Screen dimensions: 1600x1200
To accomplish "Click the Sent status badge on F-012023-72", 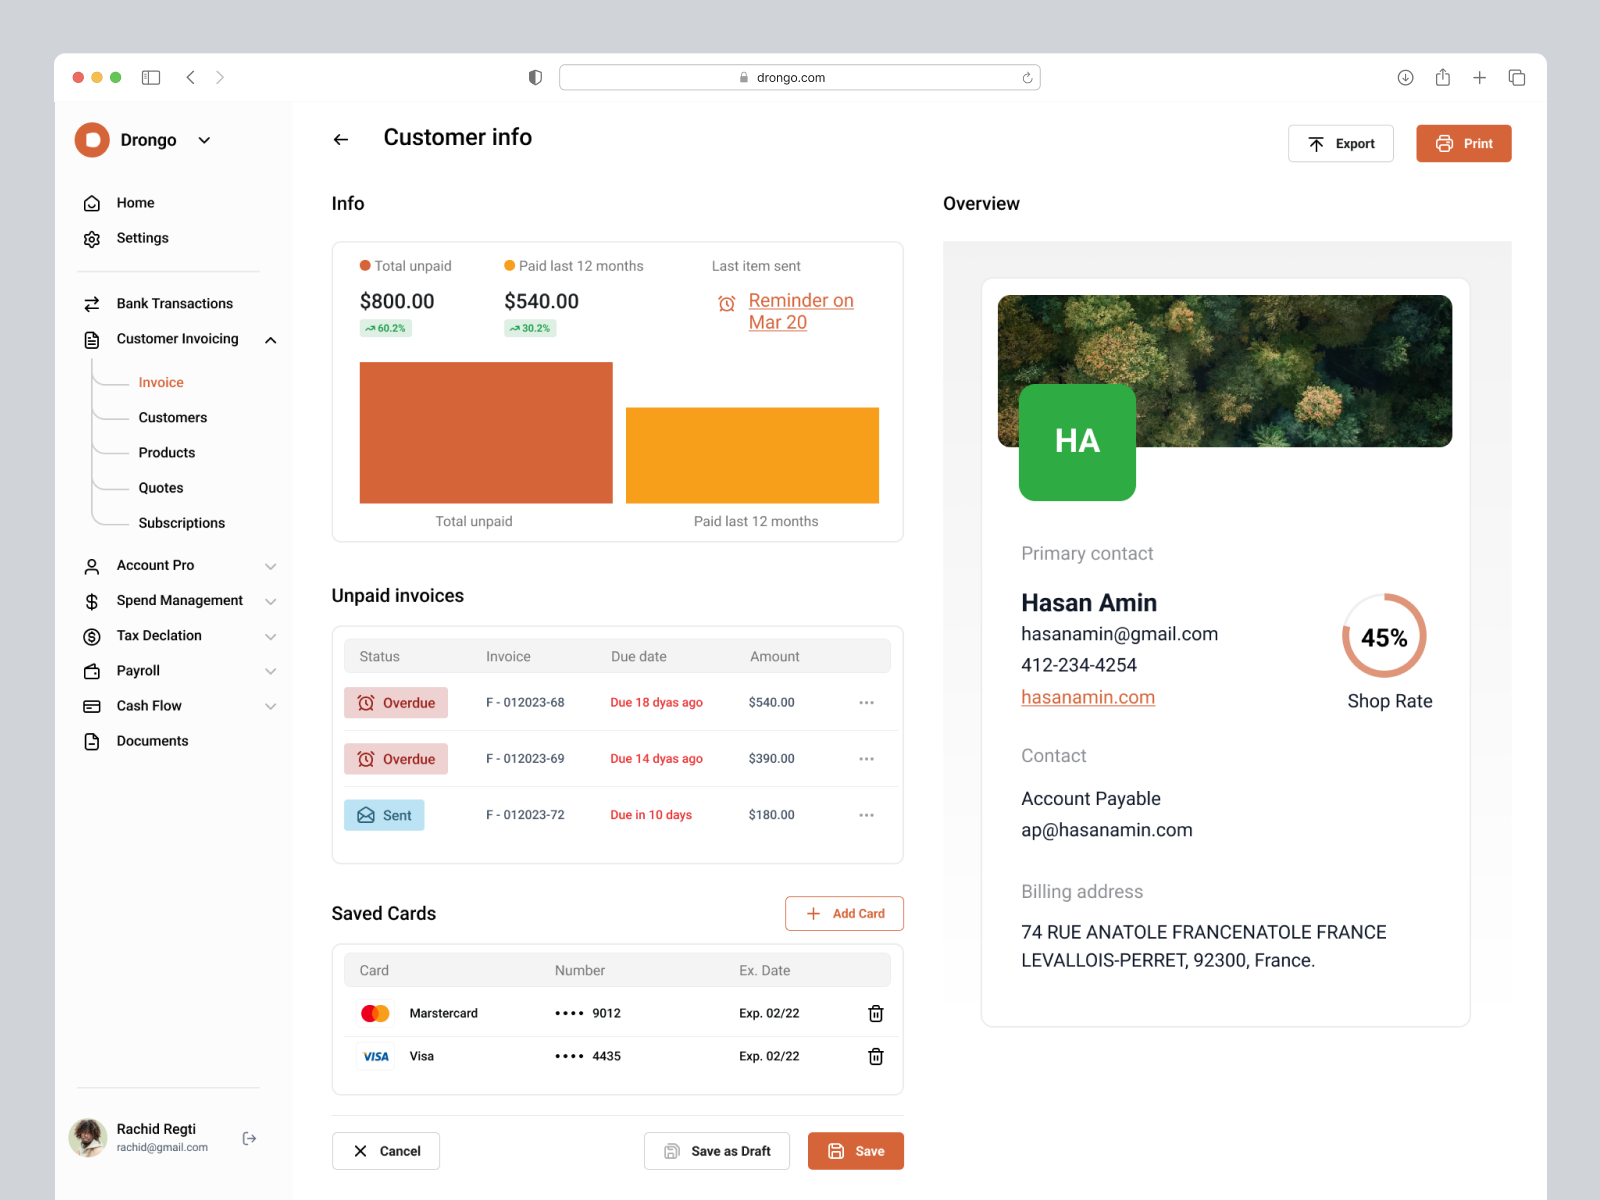I will point(384,815).
